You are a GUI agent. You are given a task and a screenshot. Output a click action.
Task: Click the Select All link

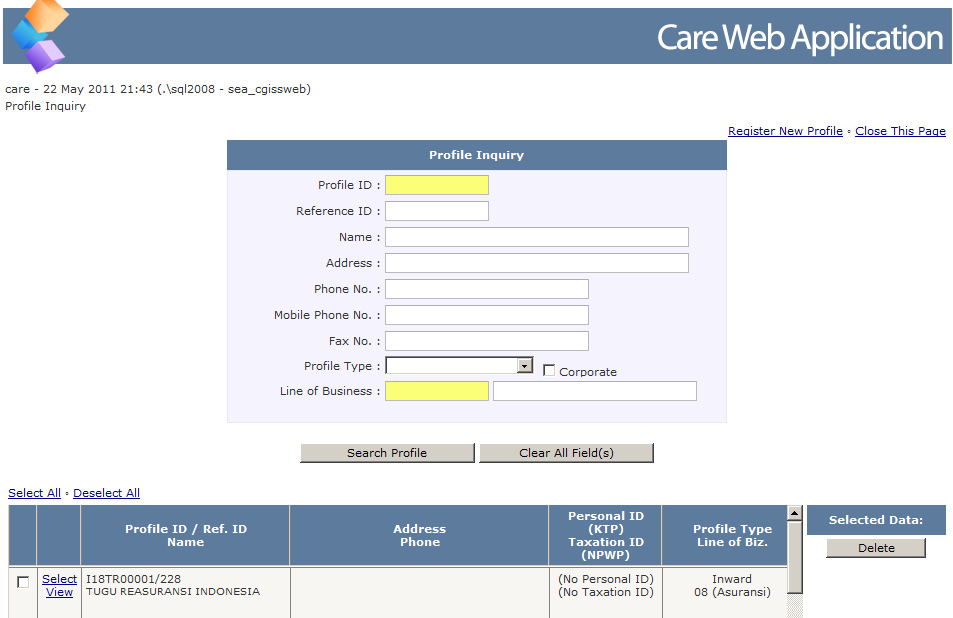[34, 493]
